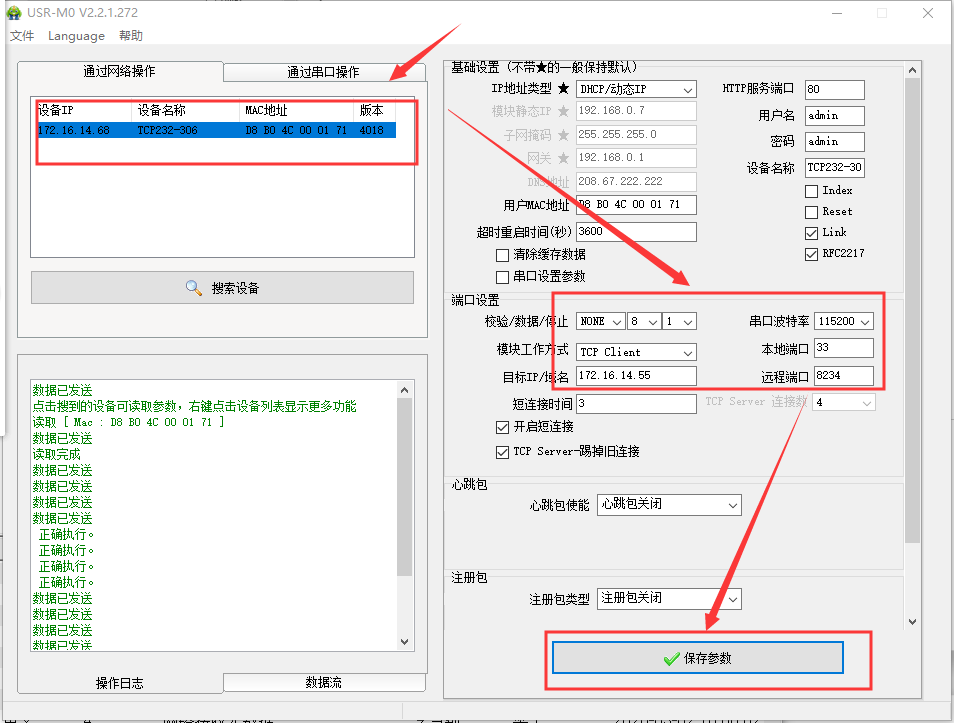Viewport: 954px width, 723px height.
Task: Uncheck the 开启短连接 option
Action: [503, 427]
